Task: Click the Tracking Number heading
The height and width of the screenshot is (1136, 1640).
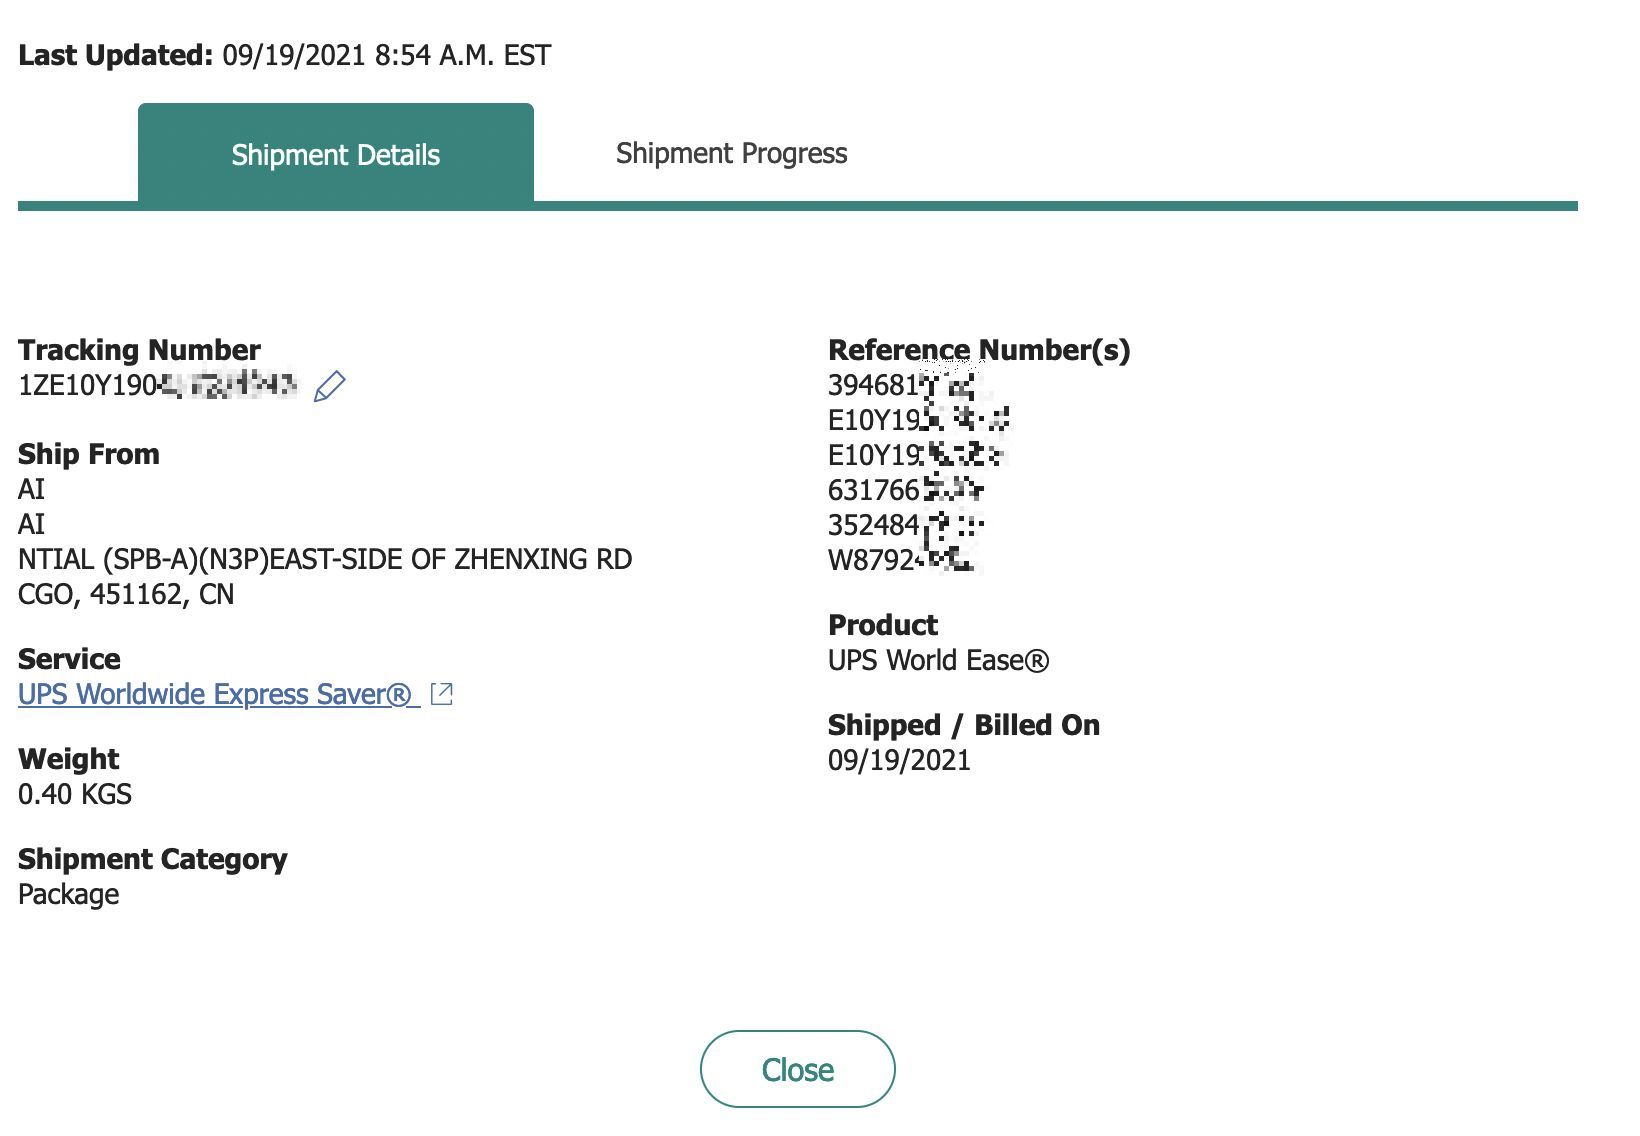Action: point(139,350)
